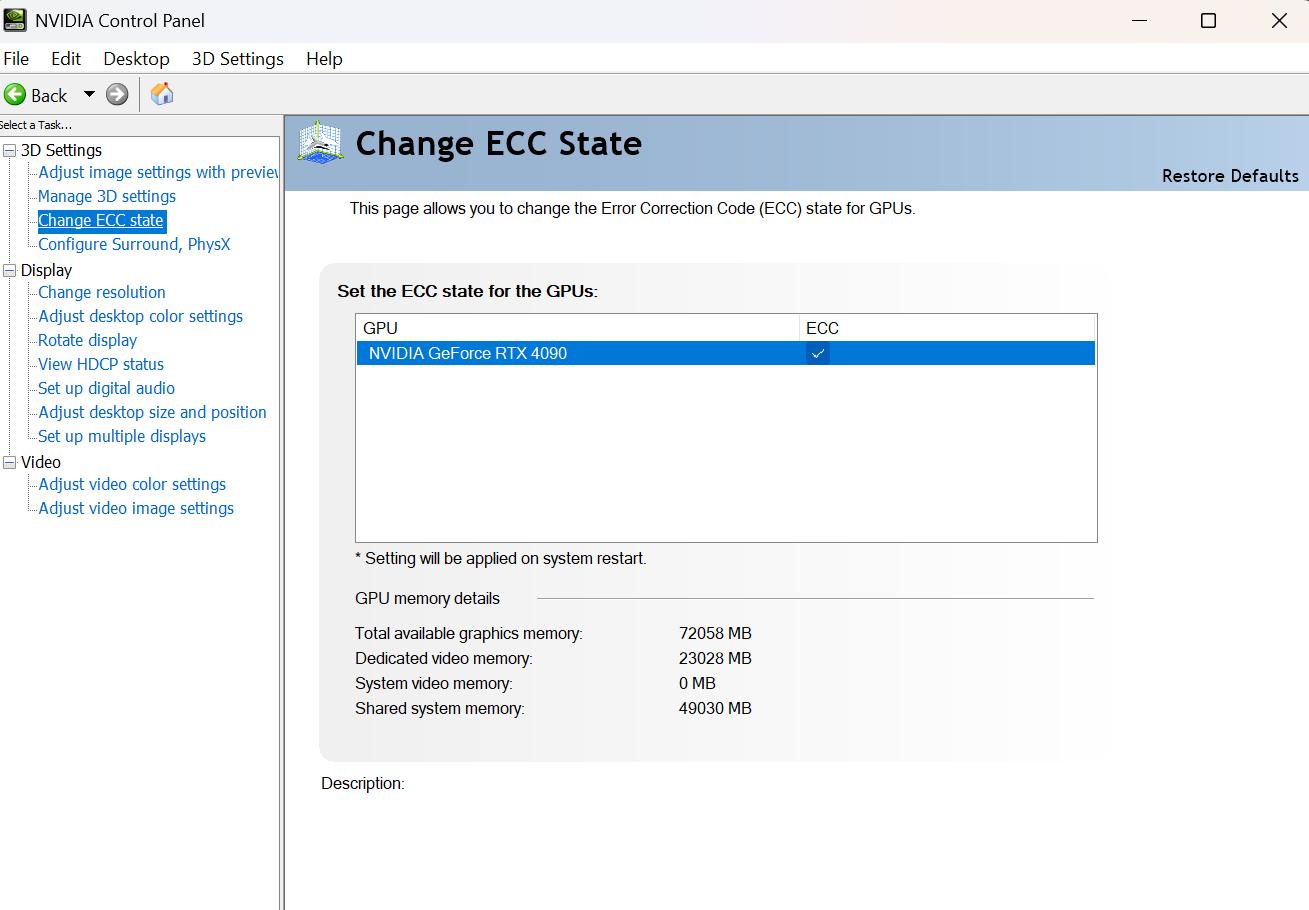Open Change resolution
The width and height of the screenshot is (1309, 910).
coord(102,292)
